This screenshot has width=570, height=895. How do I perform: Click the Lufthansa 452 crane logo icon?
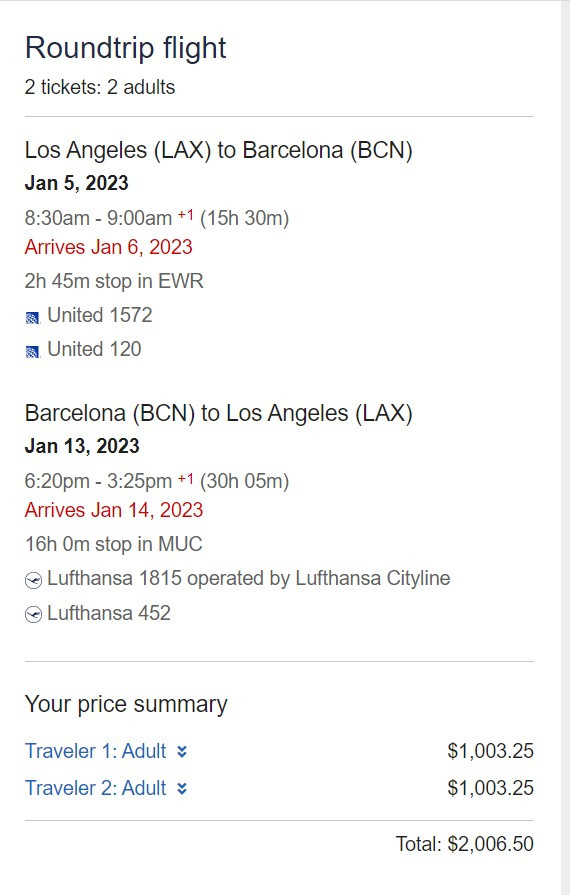coord(33,615)
